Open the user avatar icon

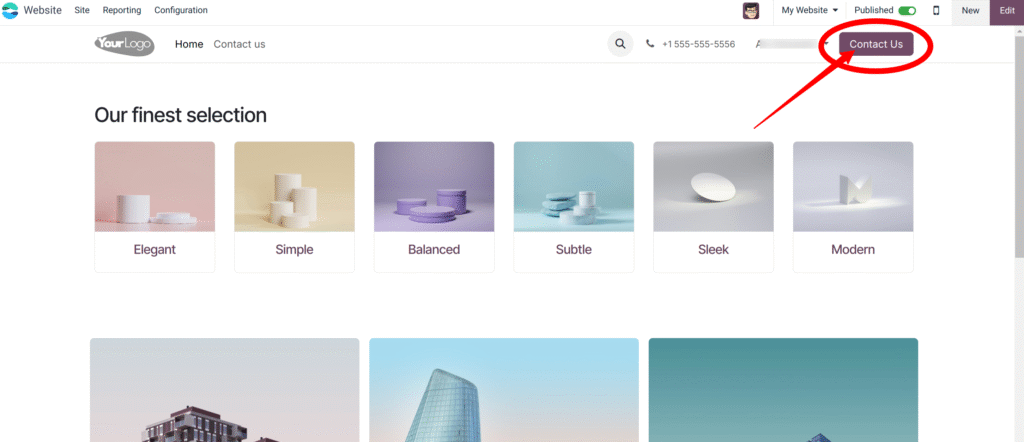(x=751, y=10)
